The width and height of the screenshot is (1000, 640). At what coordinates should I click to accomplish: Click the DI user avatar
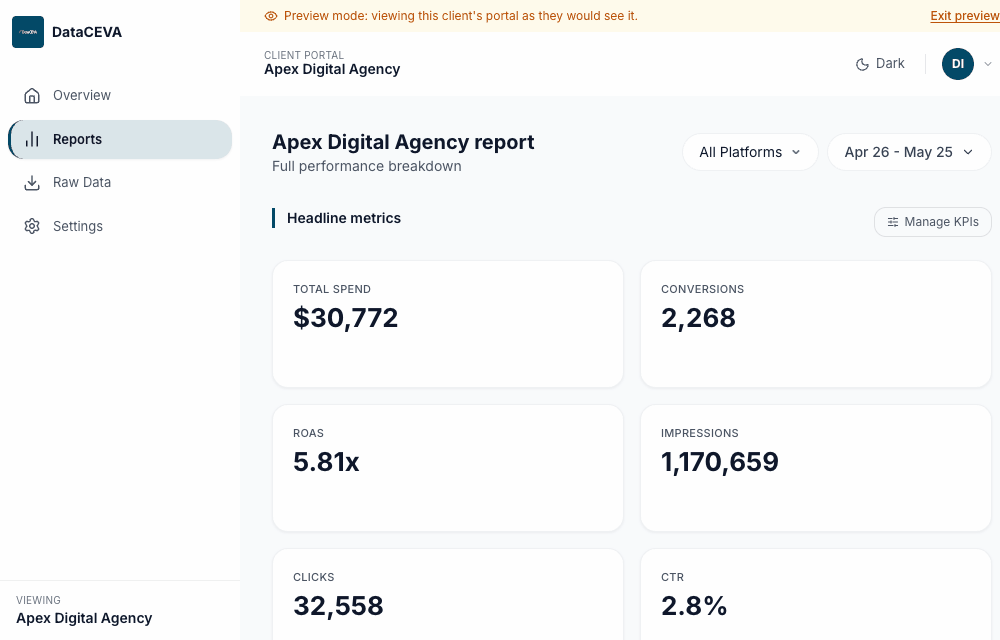958,64
